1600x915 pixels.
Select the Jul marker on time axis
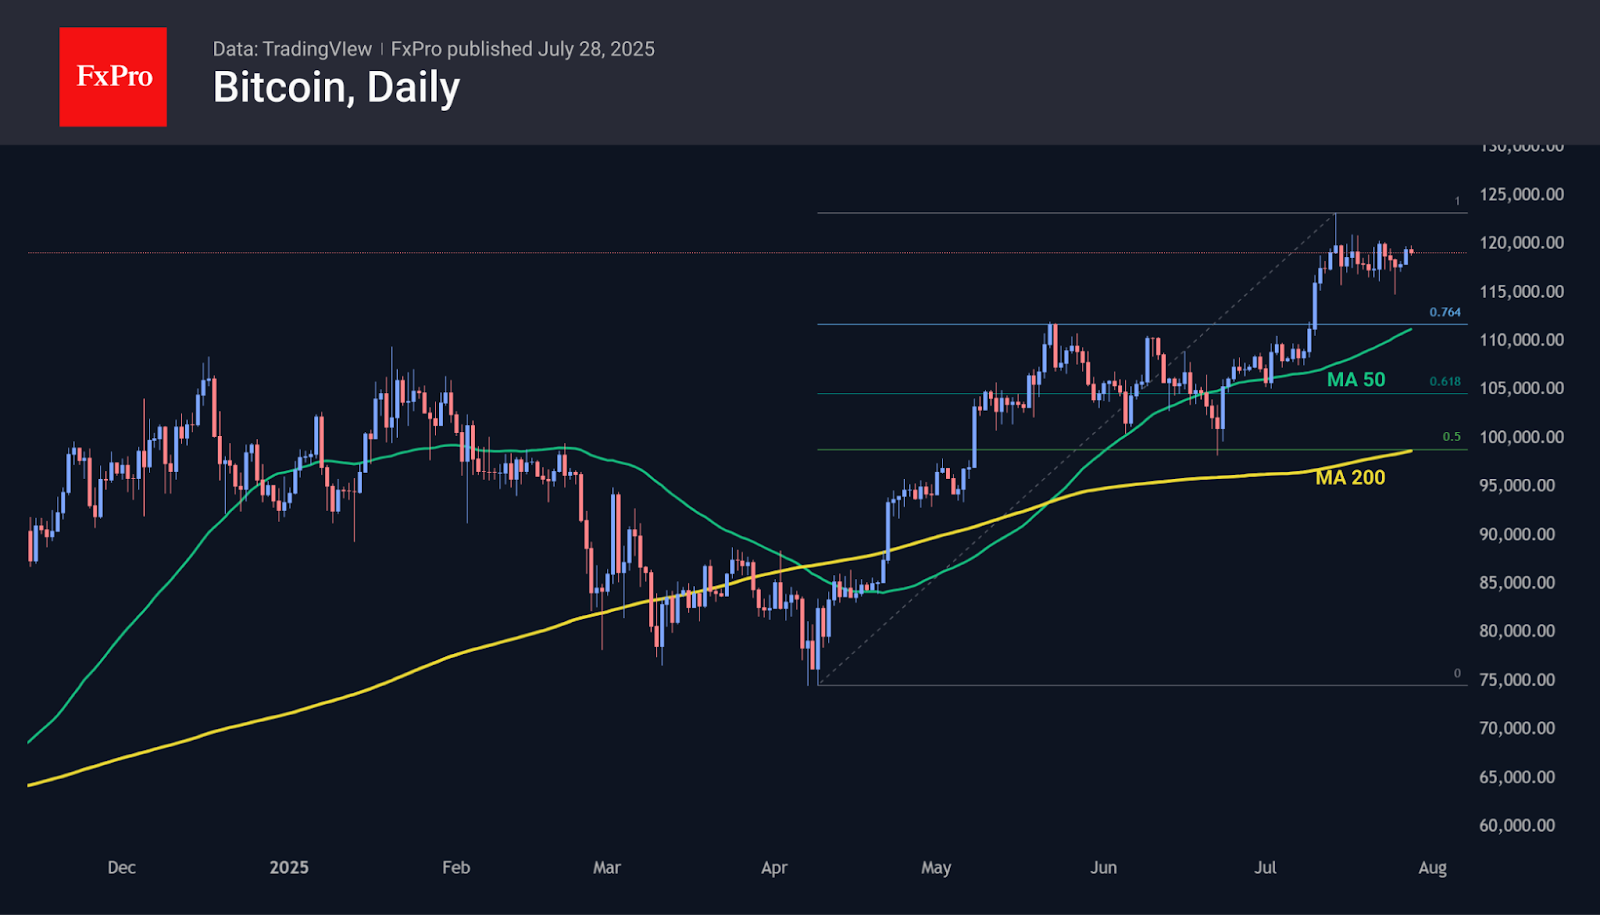1265,868
